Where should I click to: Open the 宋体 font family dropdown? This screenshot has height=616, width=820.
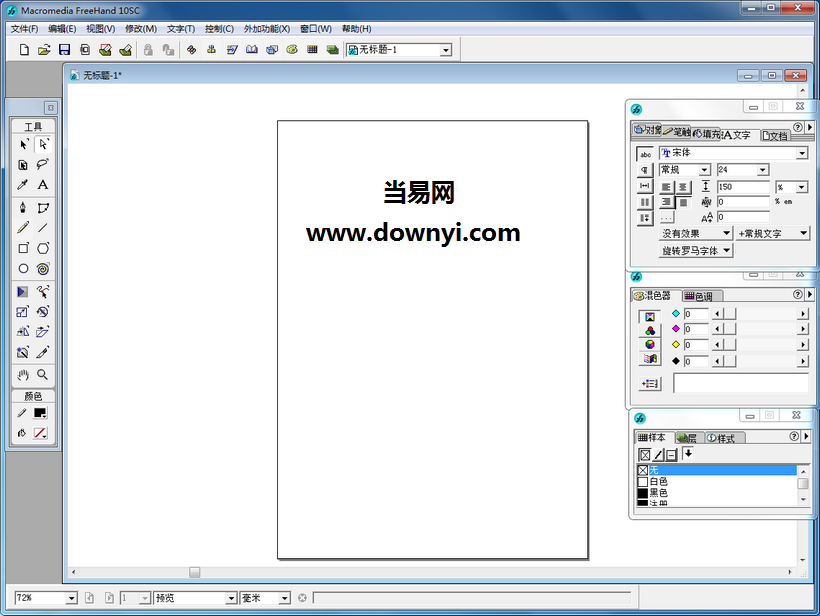(801, 153)
